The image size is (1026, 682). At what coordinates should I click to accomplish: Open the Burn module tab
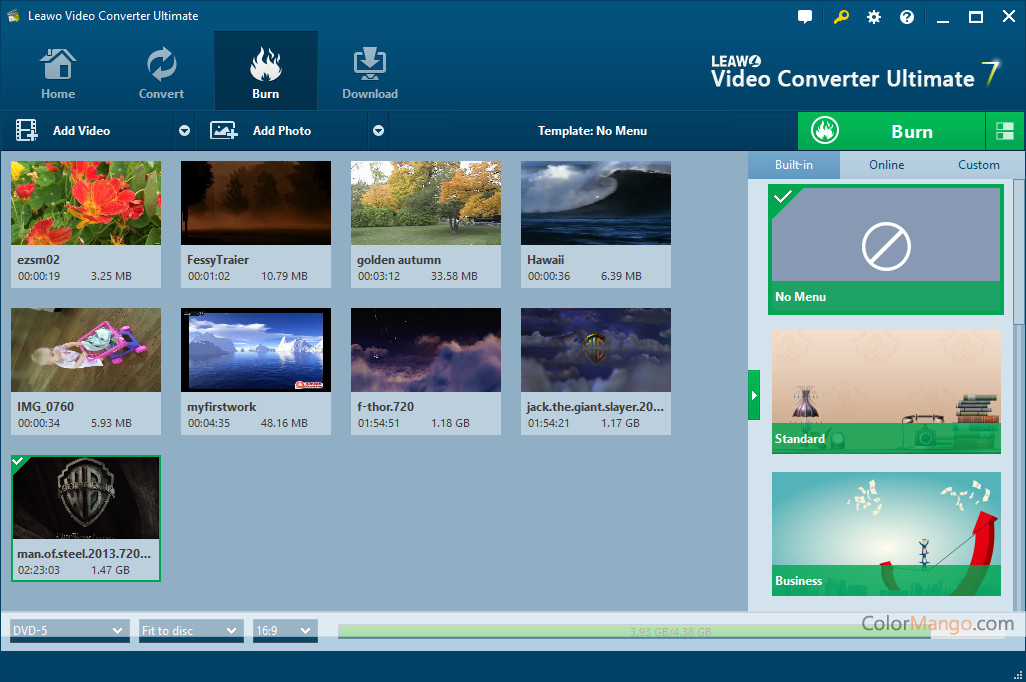pyautogui.click(x=266, y=72)
